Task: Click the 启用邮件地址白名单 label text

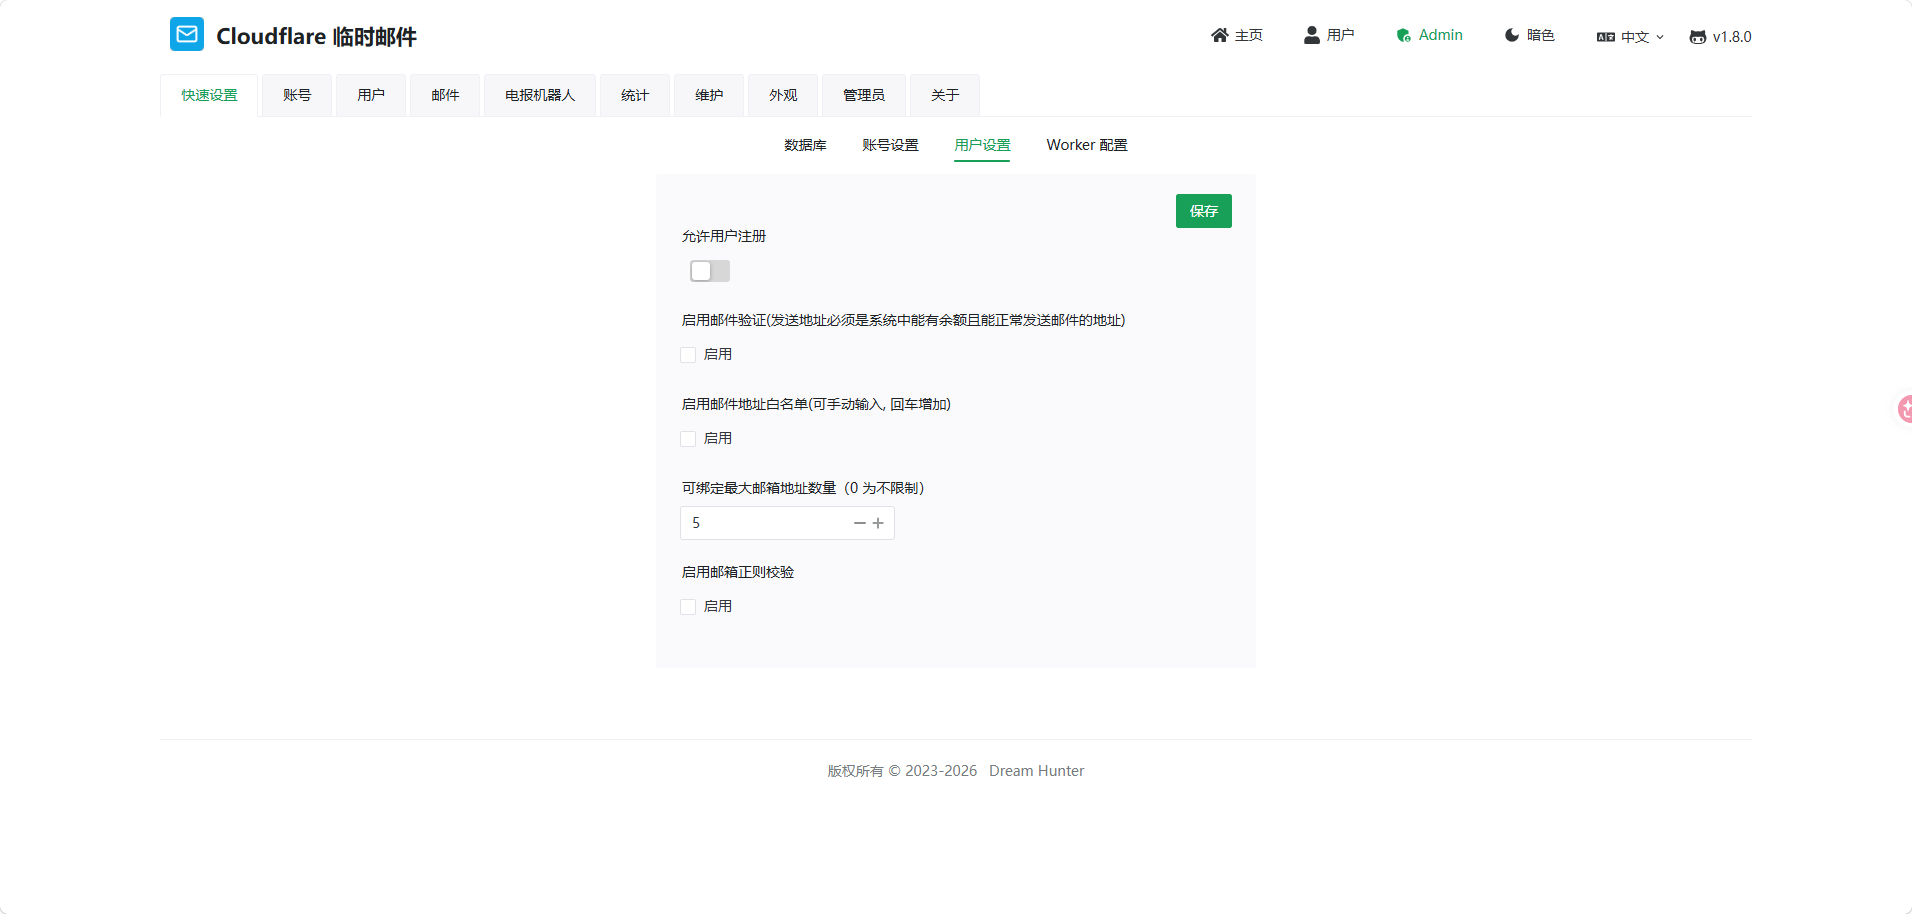Action: click(816, 404)
